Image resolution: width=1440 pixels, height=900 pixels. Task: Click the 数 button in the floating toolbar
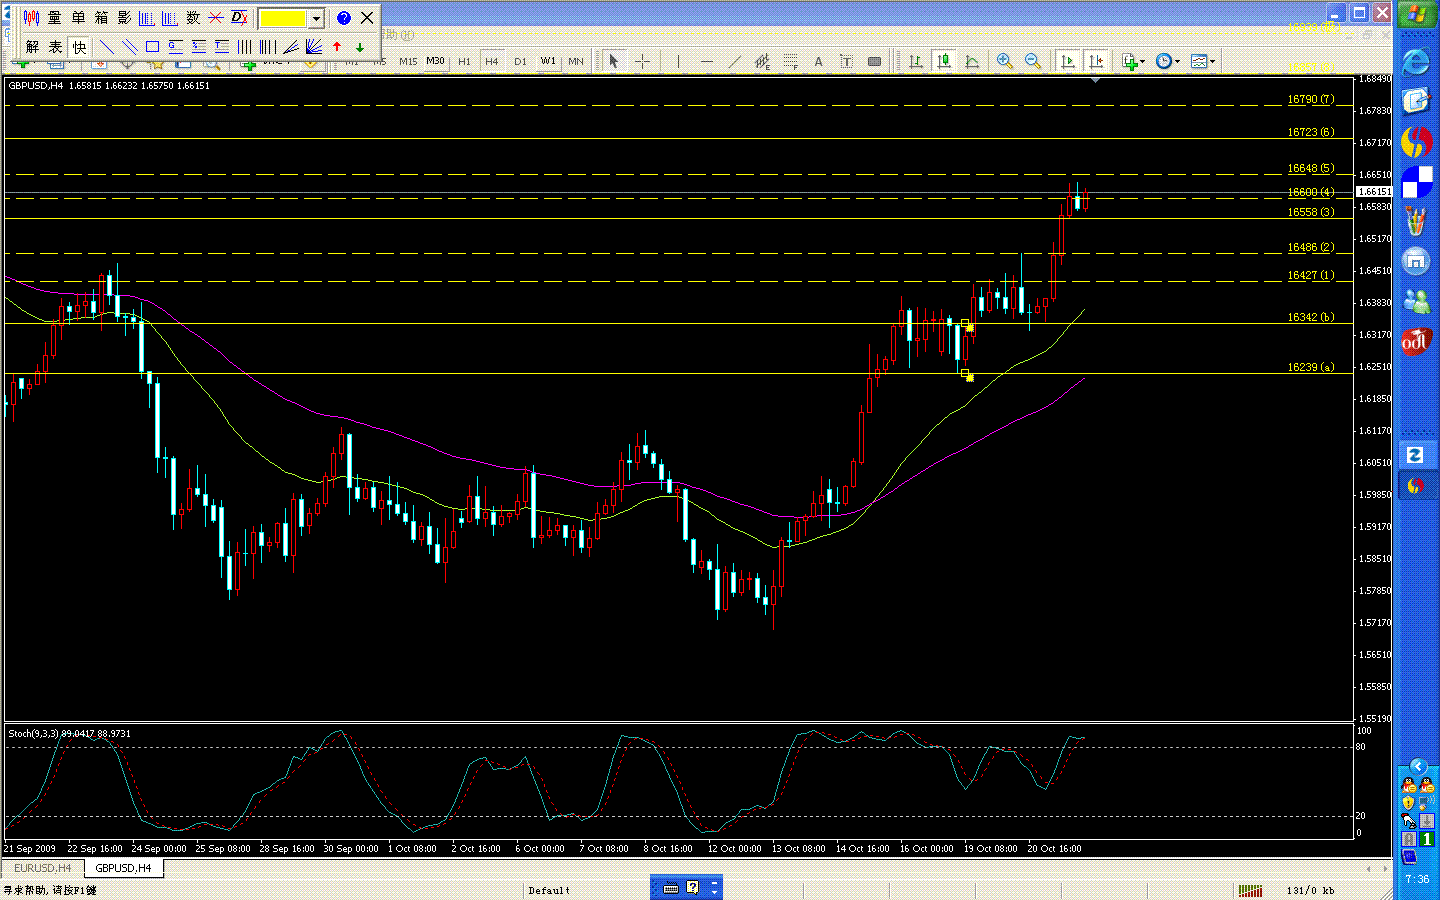click(193, 18)
